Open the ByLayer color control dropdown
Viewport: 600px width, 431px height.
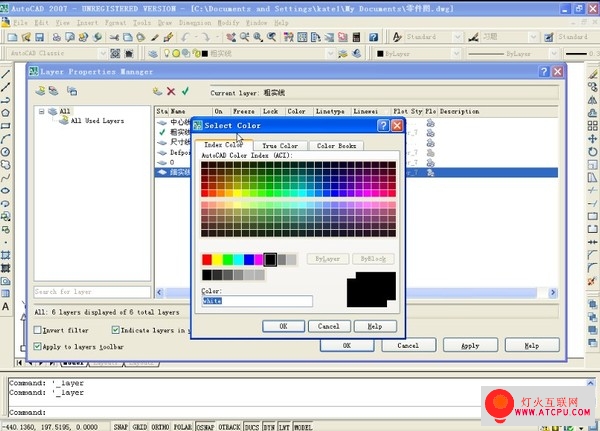point(456,54)
